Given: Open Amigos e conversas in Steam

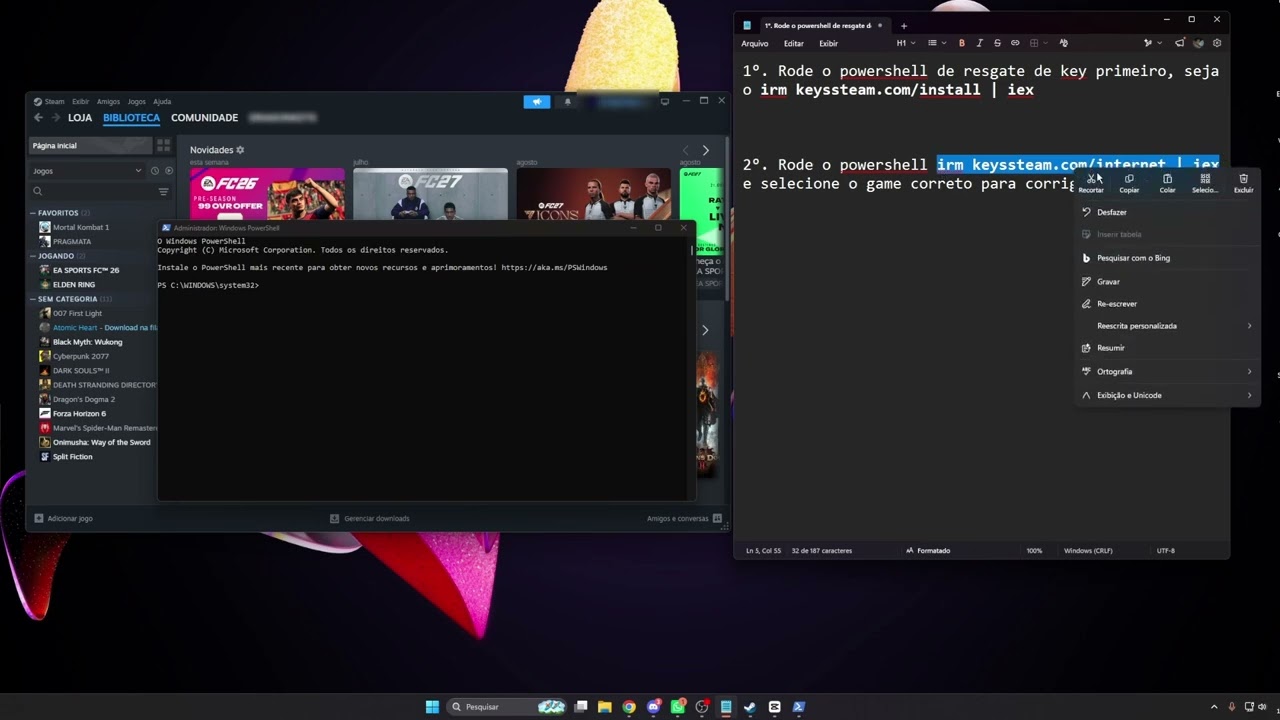Looking at the screenshot, I should [x=685, y=518].
